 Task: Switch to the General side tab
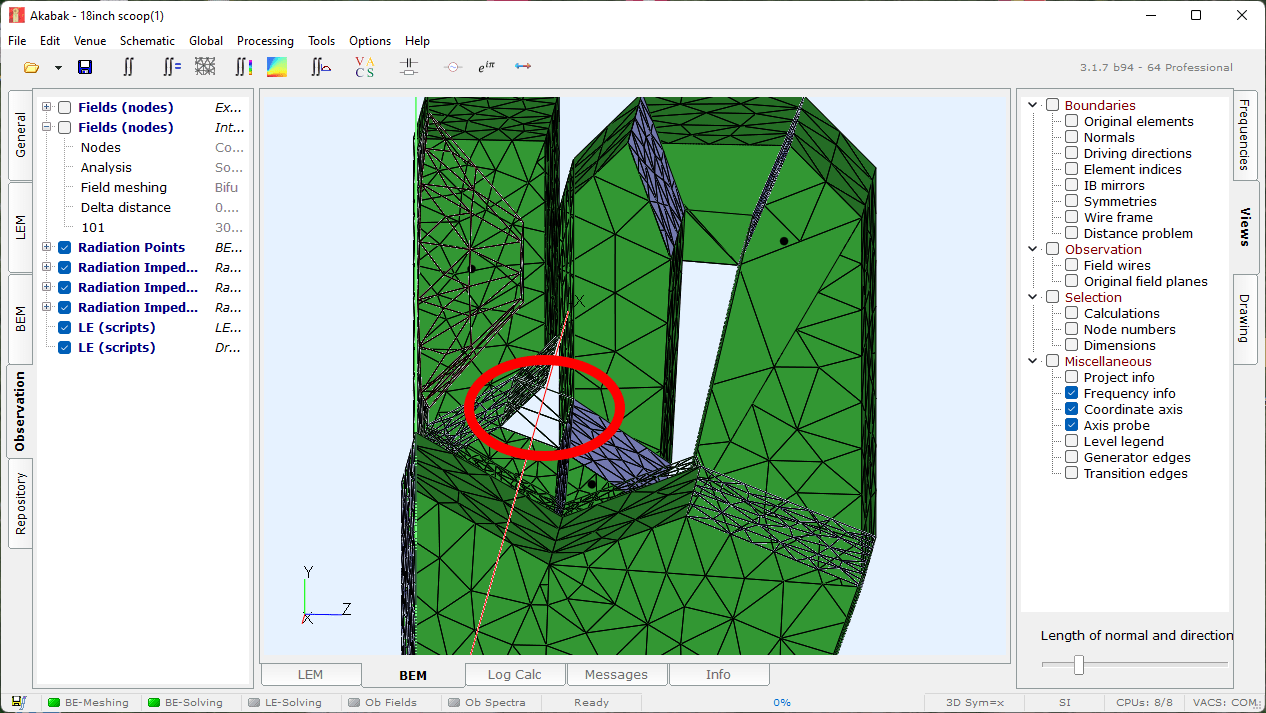pos(20,135)
